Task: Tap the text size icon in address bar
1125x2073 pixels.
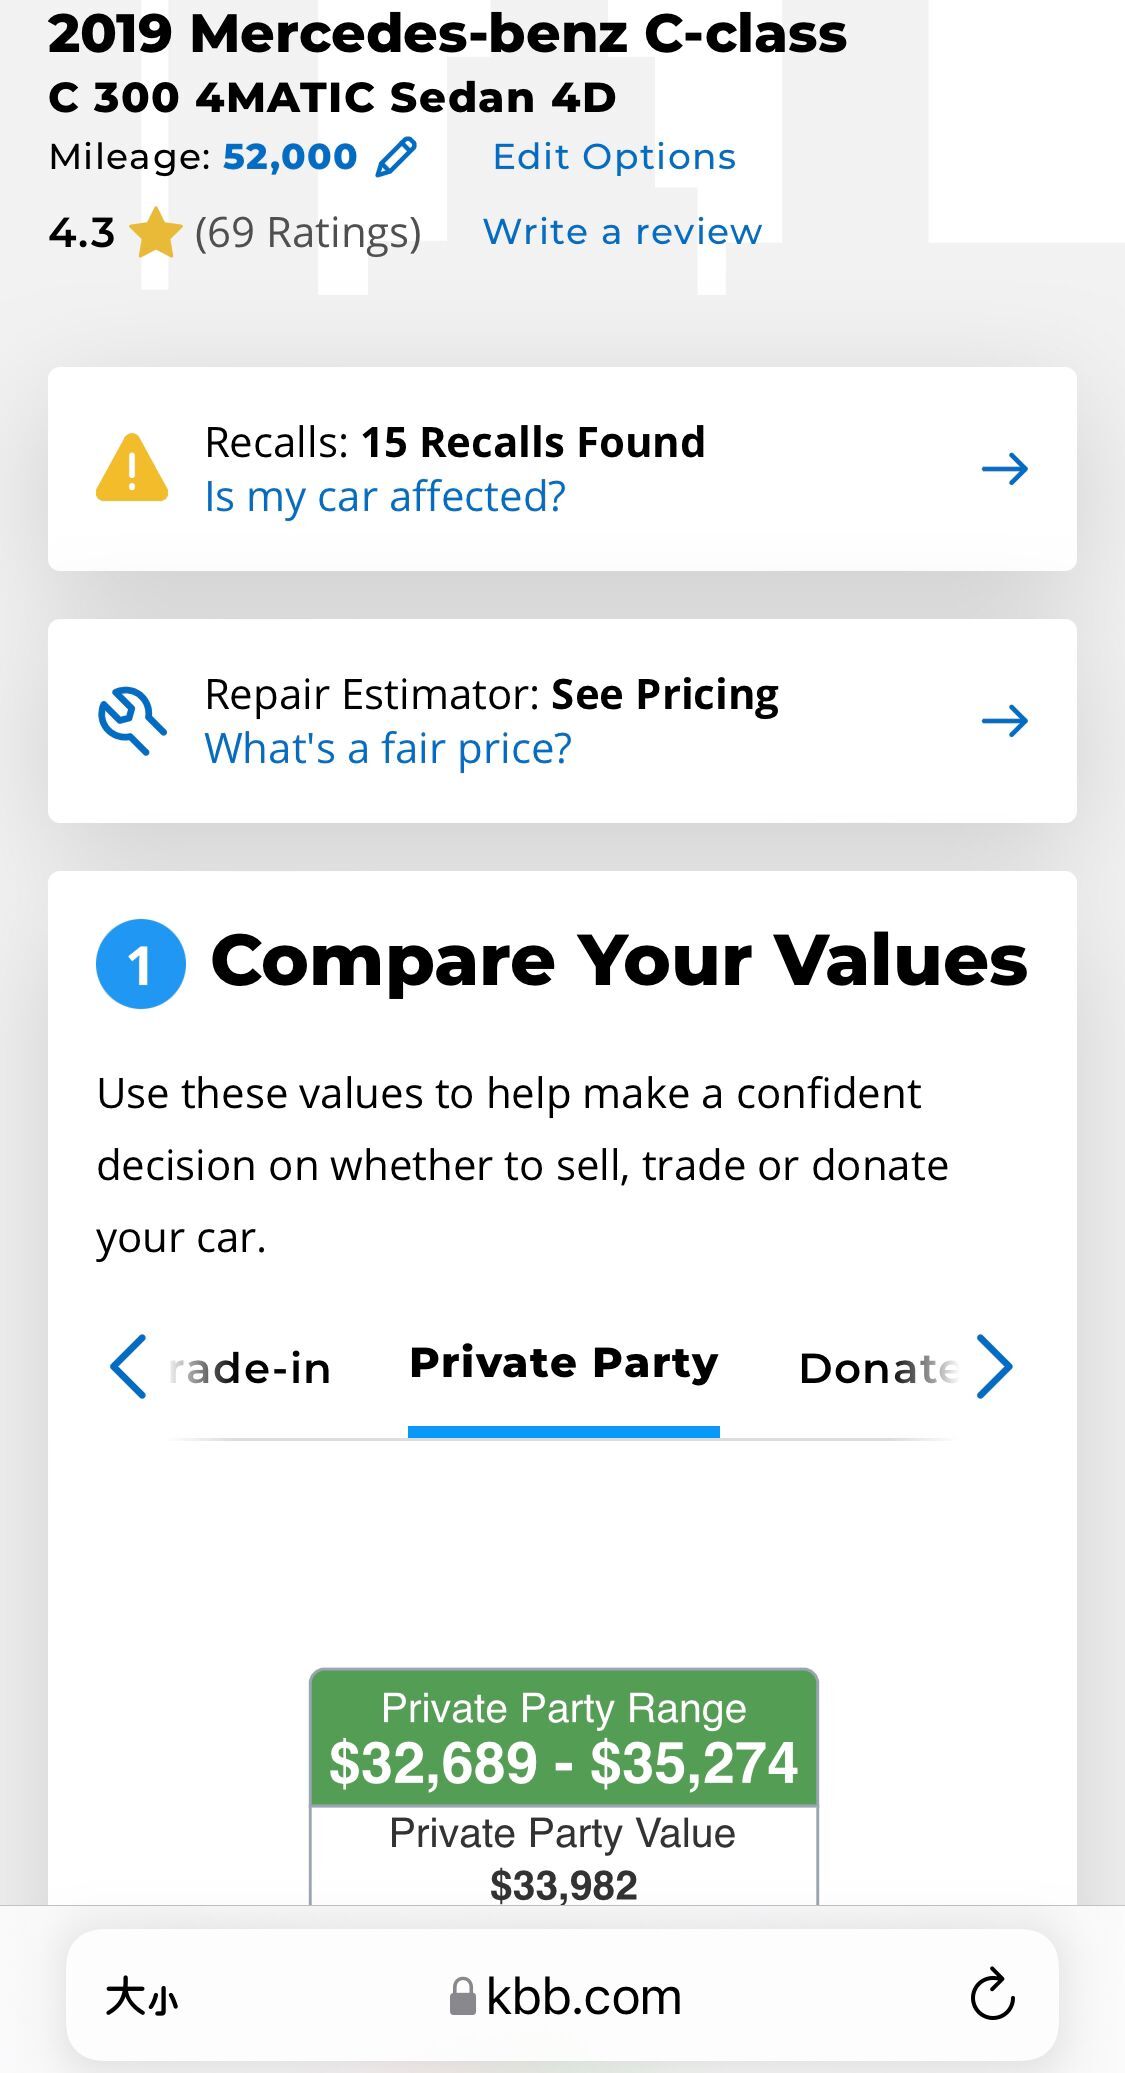Action: tap(141, 1998)
